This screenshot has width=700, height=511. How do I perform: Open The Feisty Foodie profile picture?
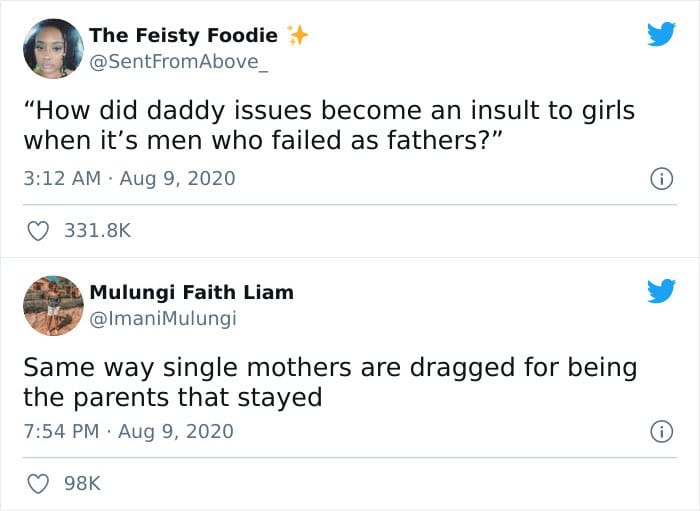[x=53, y=48]
